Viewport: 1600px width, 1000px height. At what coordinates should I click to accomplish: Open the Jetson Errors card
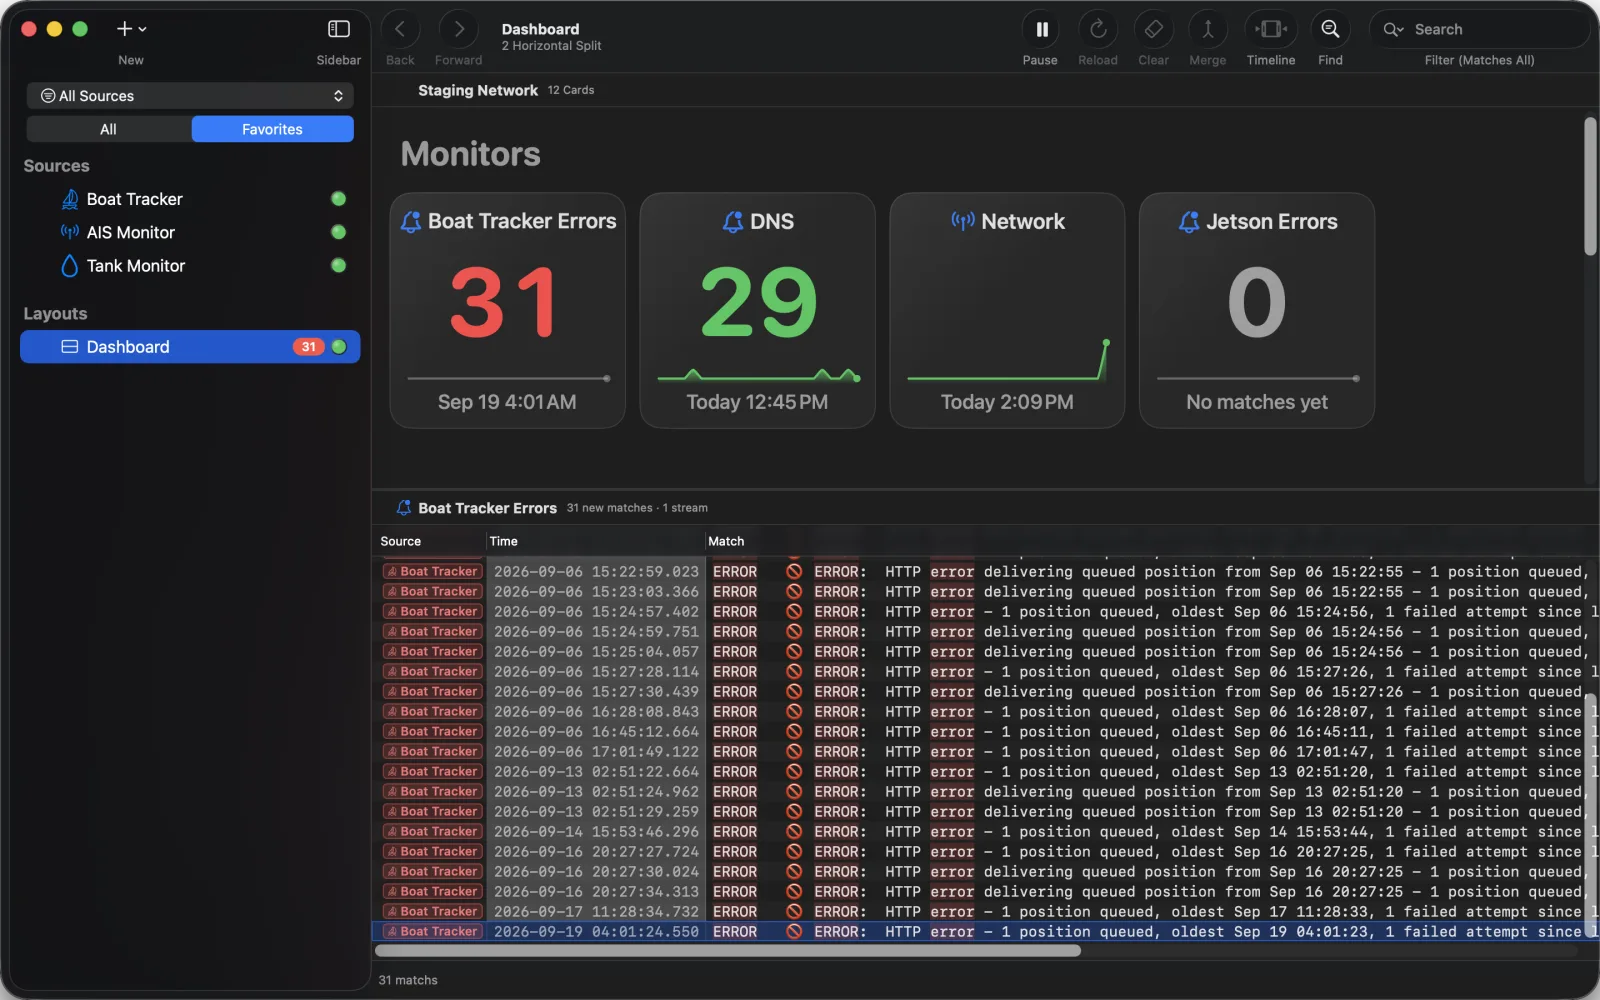[x=1257, y=311]
